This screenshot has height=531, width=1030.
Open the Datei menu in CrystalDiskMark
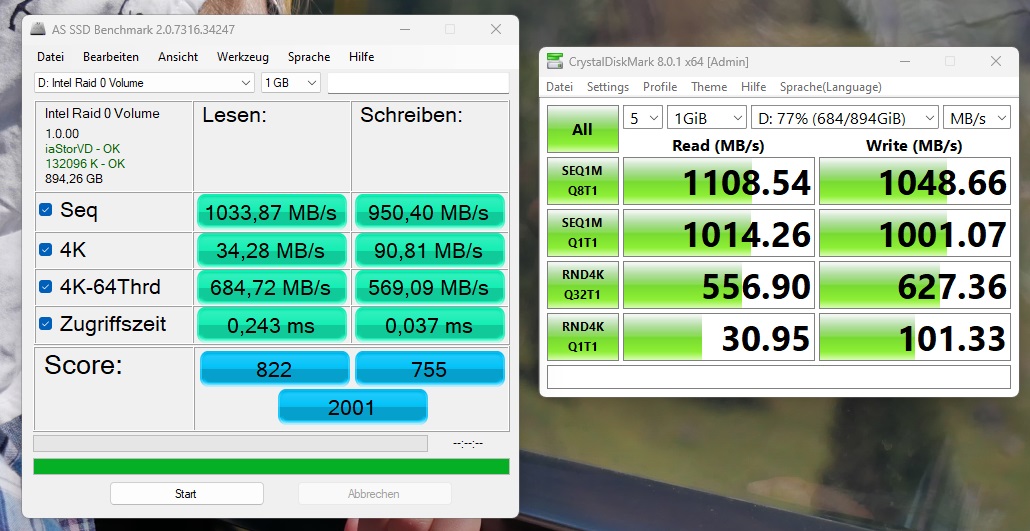coord(560,87)
